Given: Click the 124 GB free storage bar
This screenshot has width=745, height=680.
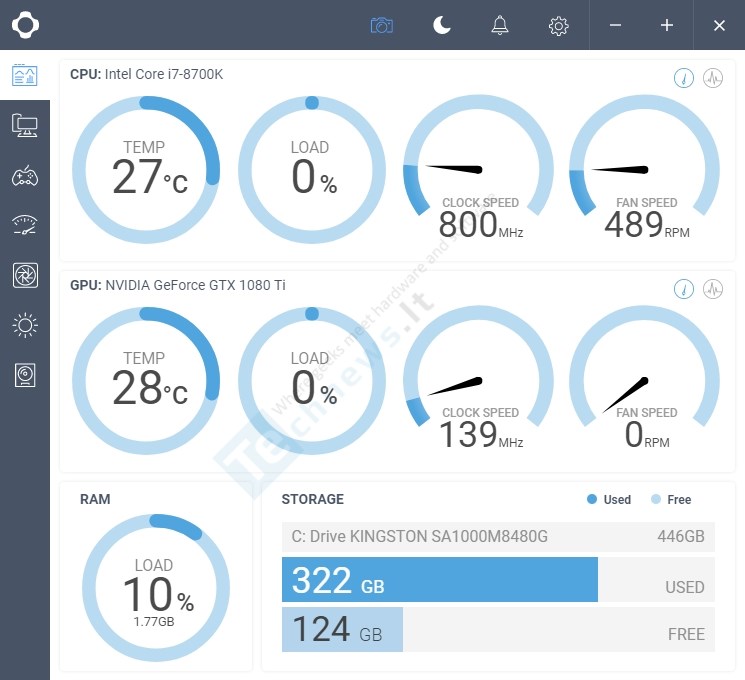Looking at the screenshot, I should tap(342, 629).
